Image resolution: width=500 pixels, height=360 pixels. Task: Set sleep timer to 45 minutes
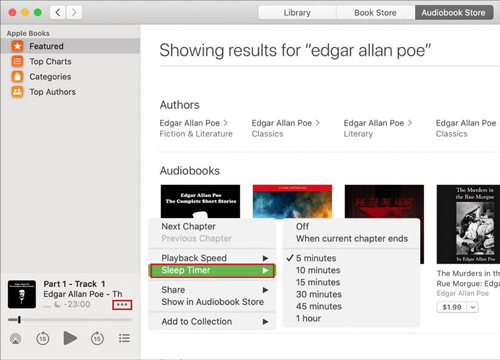point(351,306)
